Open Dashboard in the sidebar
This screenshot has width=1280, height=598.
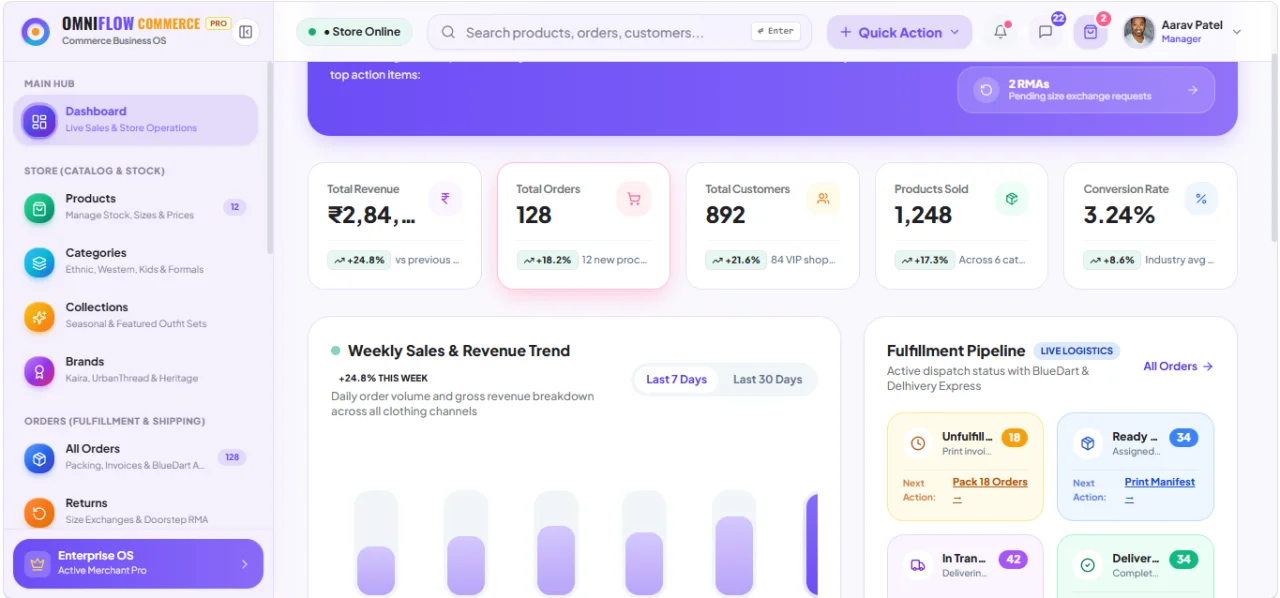(x=135, y=120)
